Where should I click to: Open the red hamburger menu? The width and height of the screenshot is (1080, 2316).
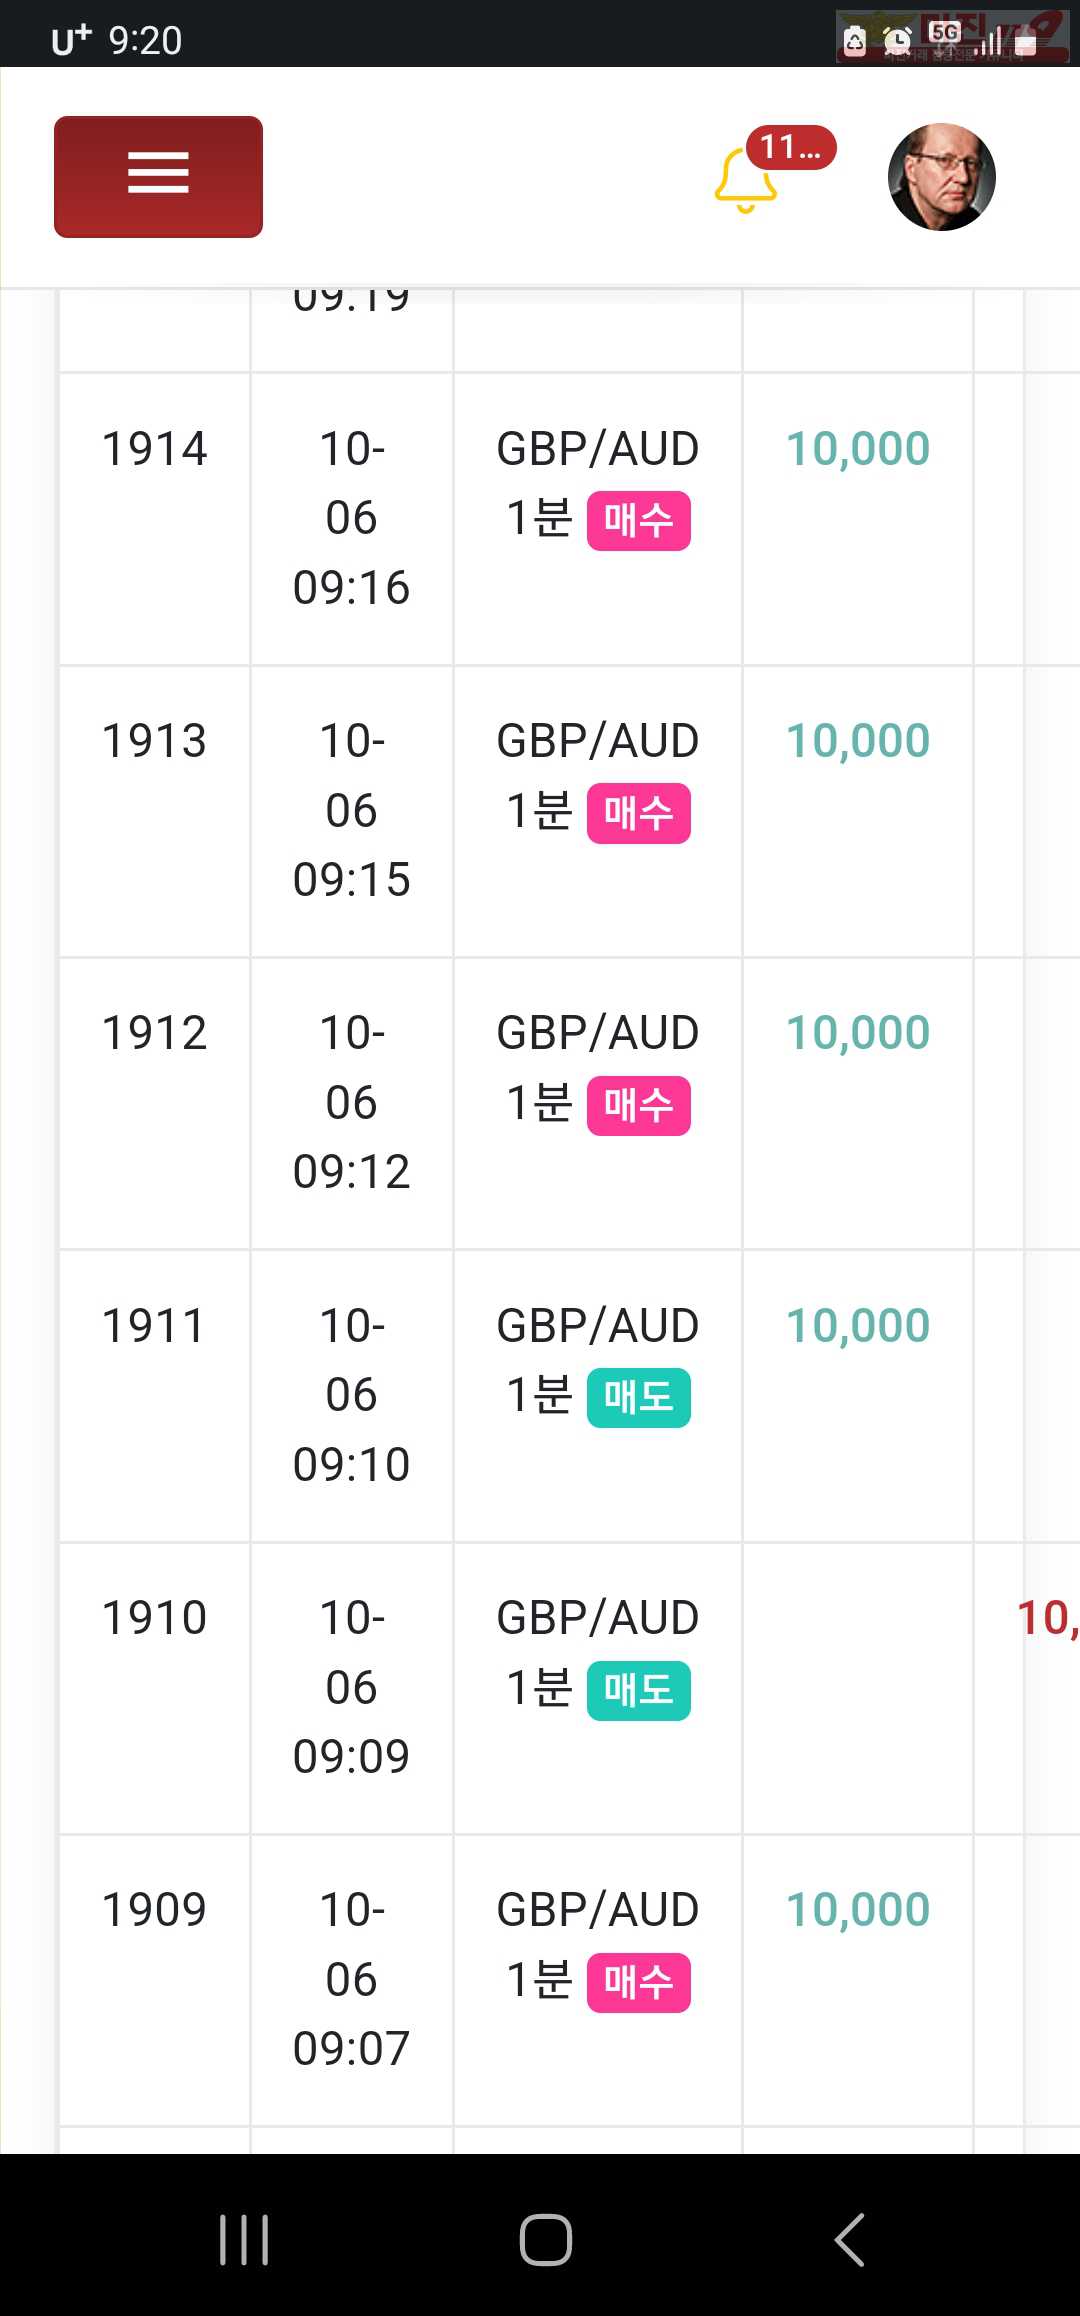[158, 177]
